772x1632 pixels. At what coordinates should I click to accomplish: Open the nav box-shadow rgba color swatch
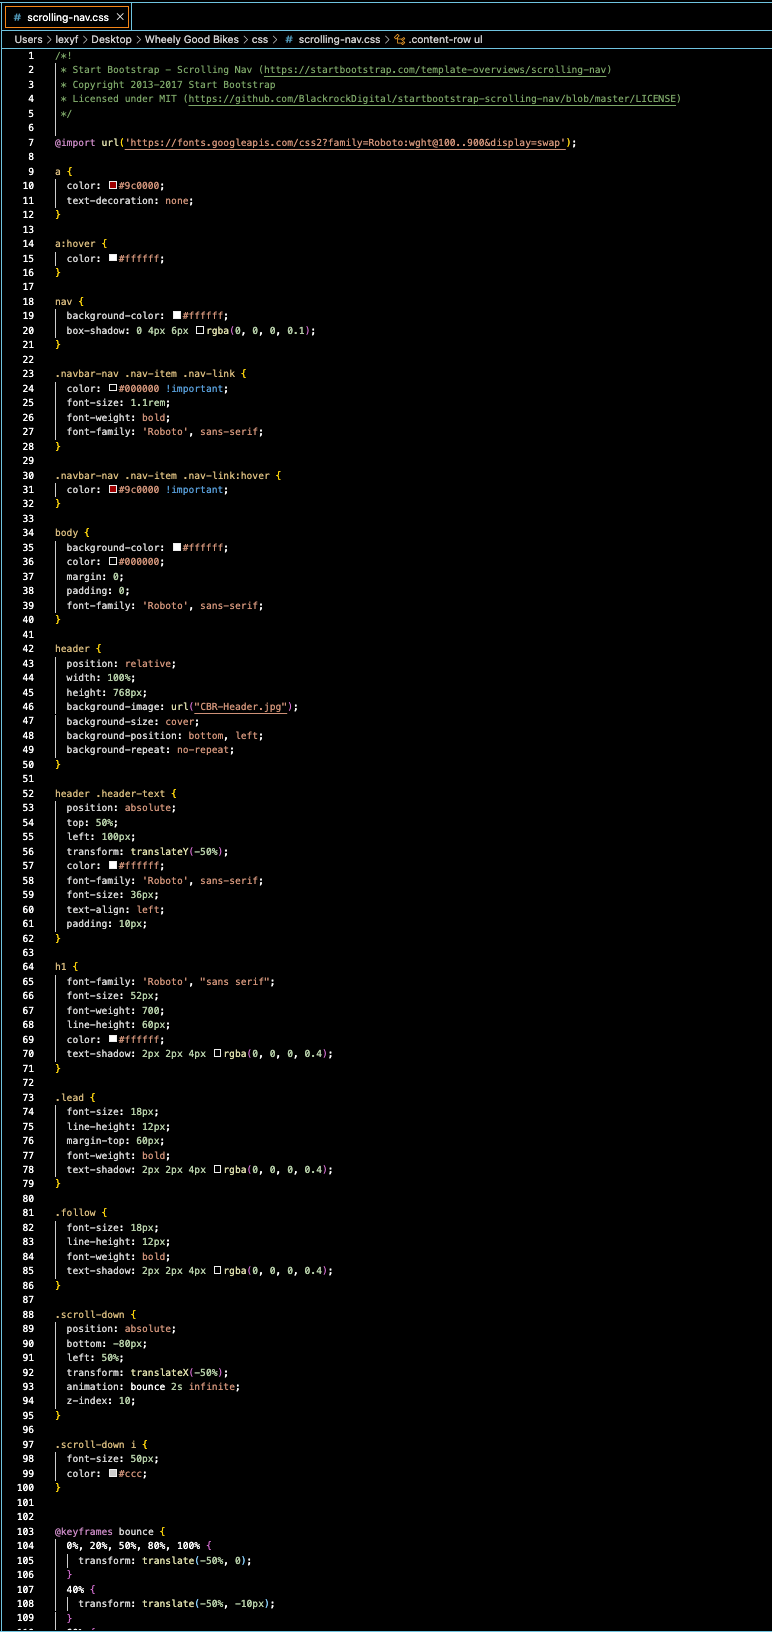(x=200, y=331)
